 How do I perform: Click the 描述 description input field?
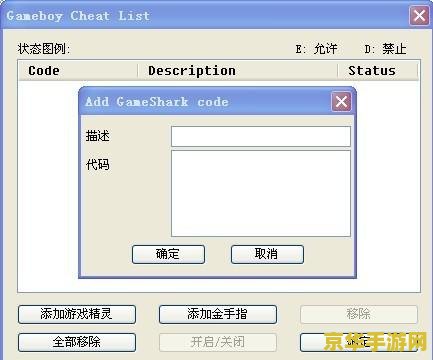point(261,136)
